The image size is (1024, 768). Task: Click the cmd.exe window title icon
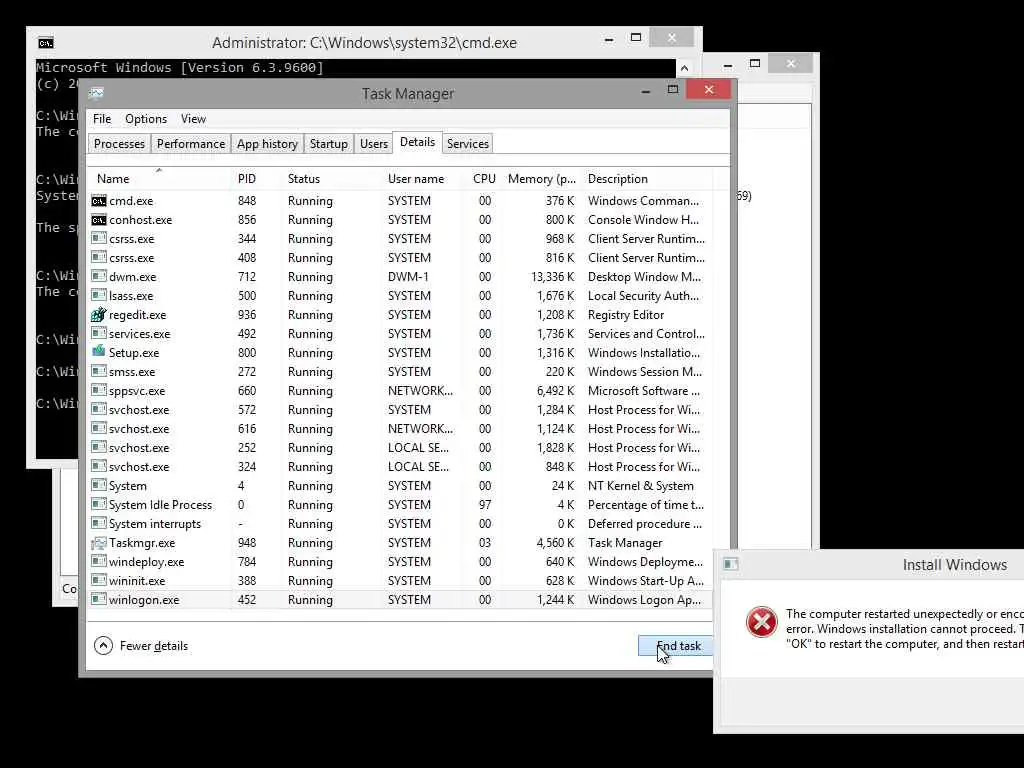(46, 43)
